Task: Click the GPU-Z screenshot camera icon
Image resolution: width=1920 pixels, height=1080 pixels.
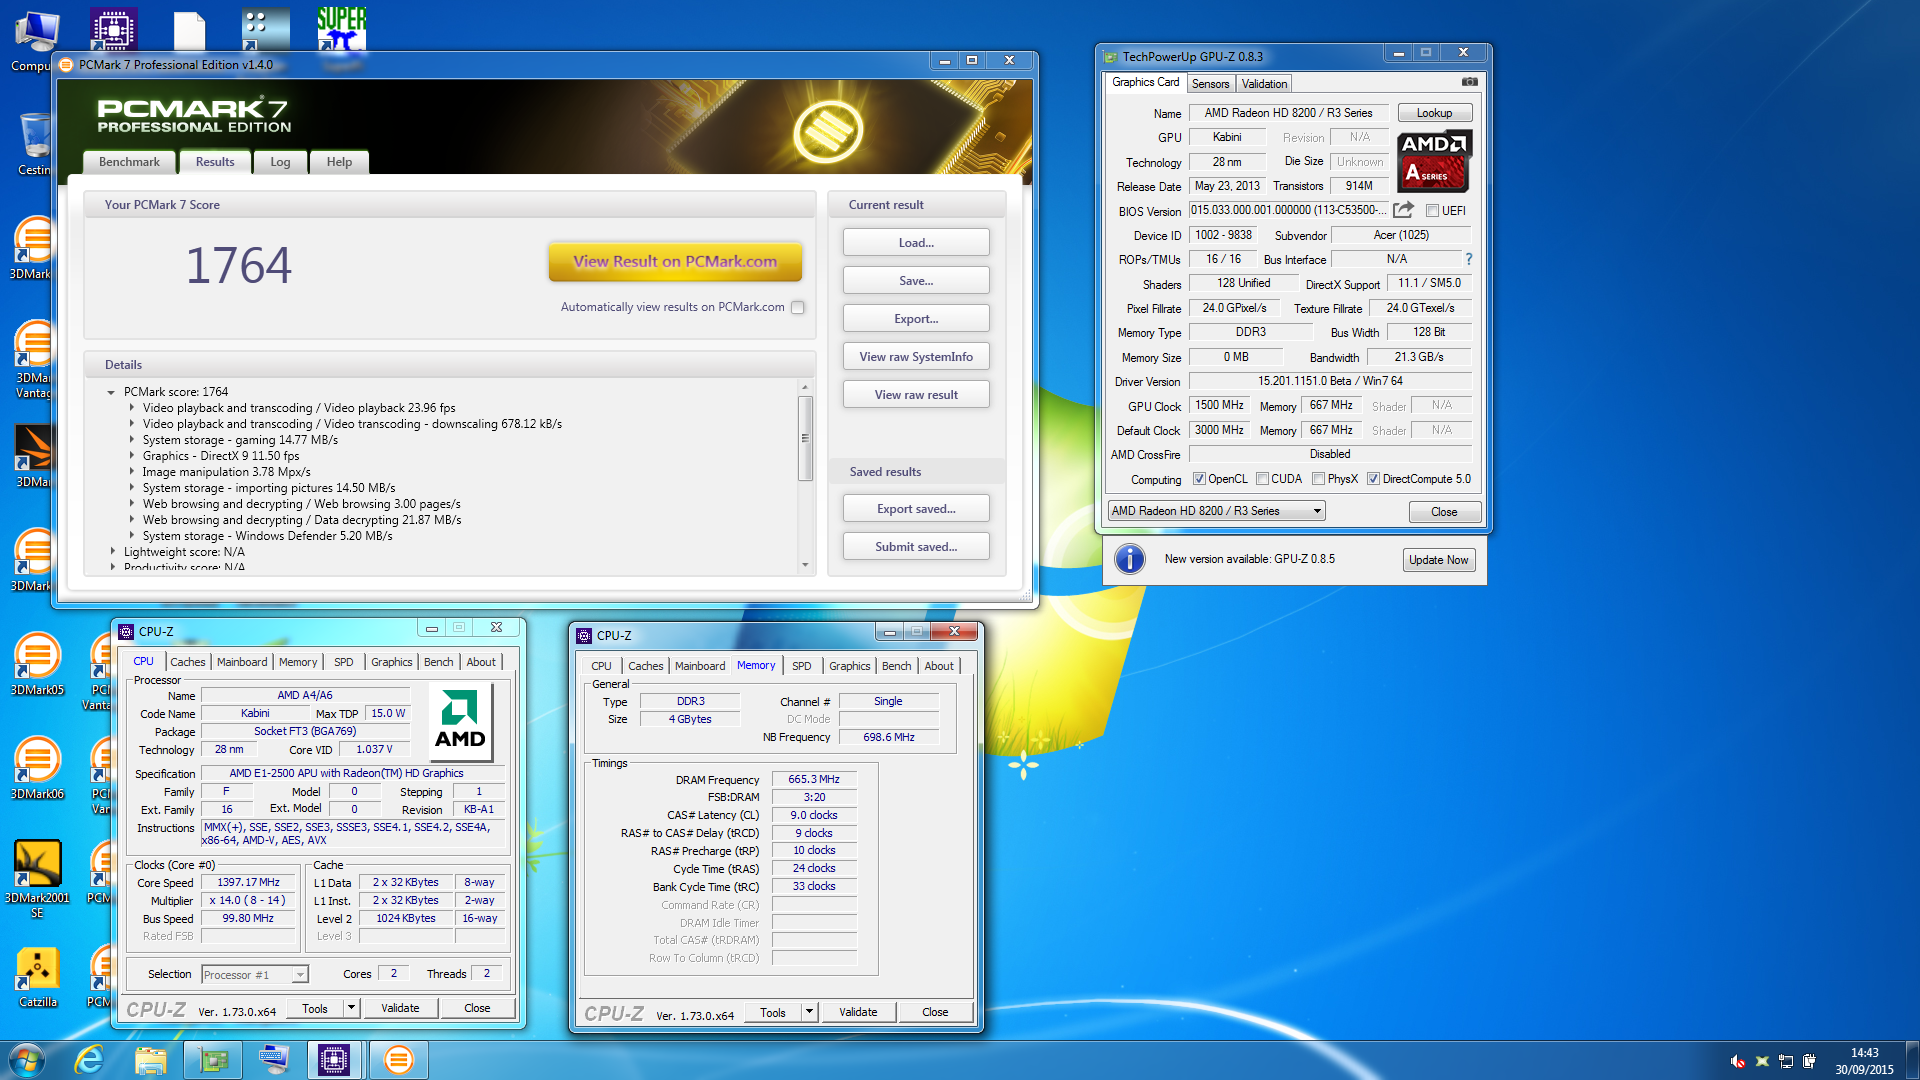Action: point(1469,82)
